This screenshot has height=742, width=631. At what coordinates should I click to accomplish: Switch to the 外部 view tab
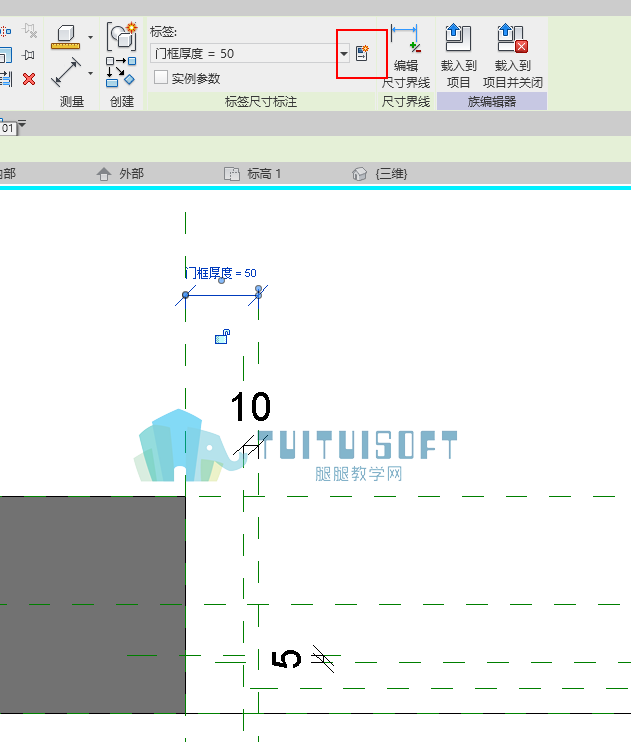click(x=120, y=174)
